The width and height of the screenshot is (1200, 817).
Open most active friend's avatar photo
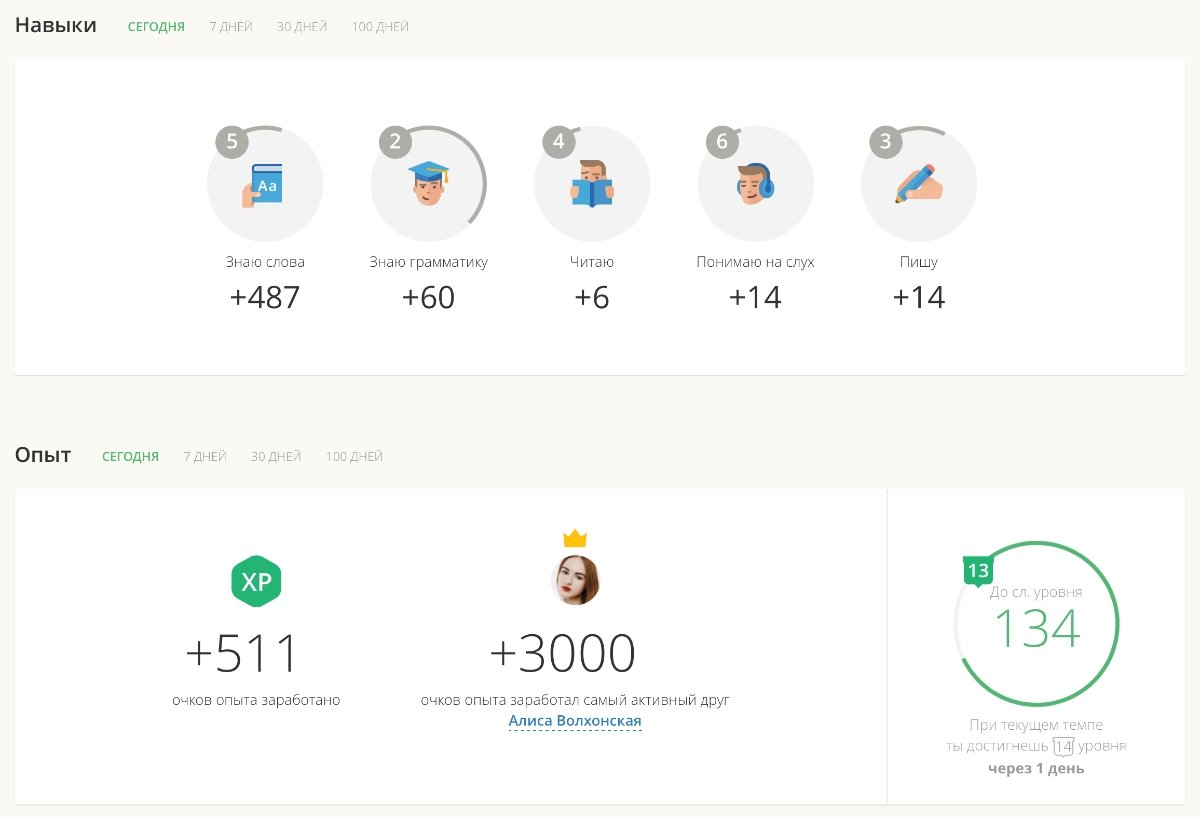[575, 581]
